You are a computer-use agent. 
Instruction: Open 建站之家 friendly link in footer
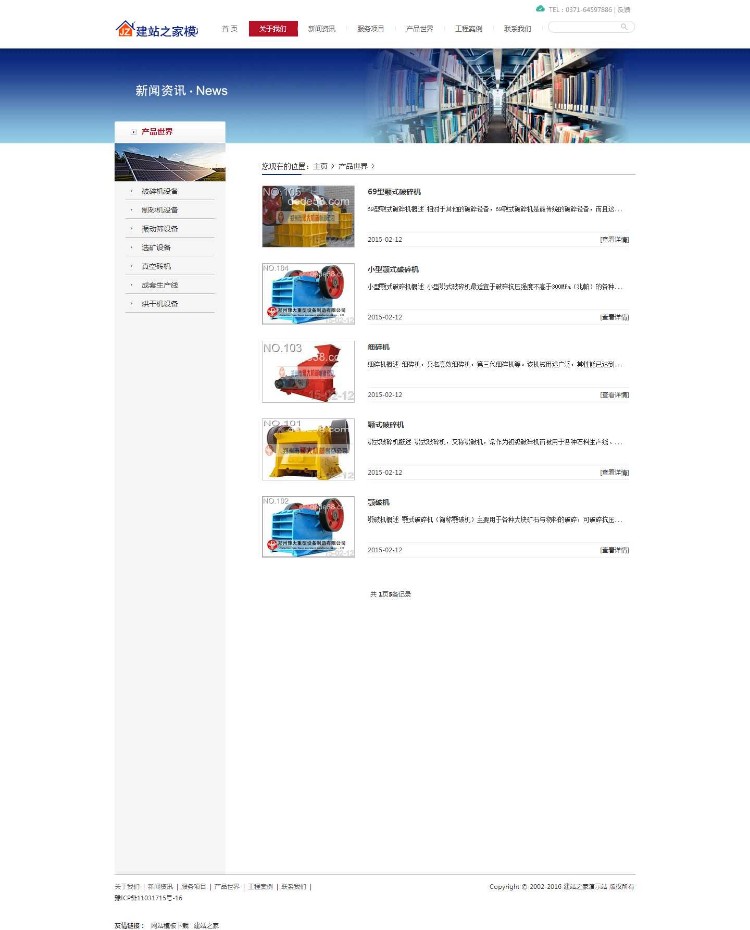tap(206, 925)
